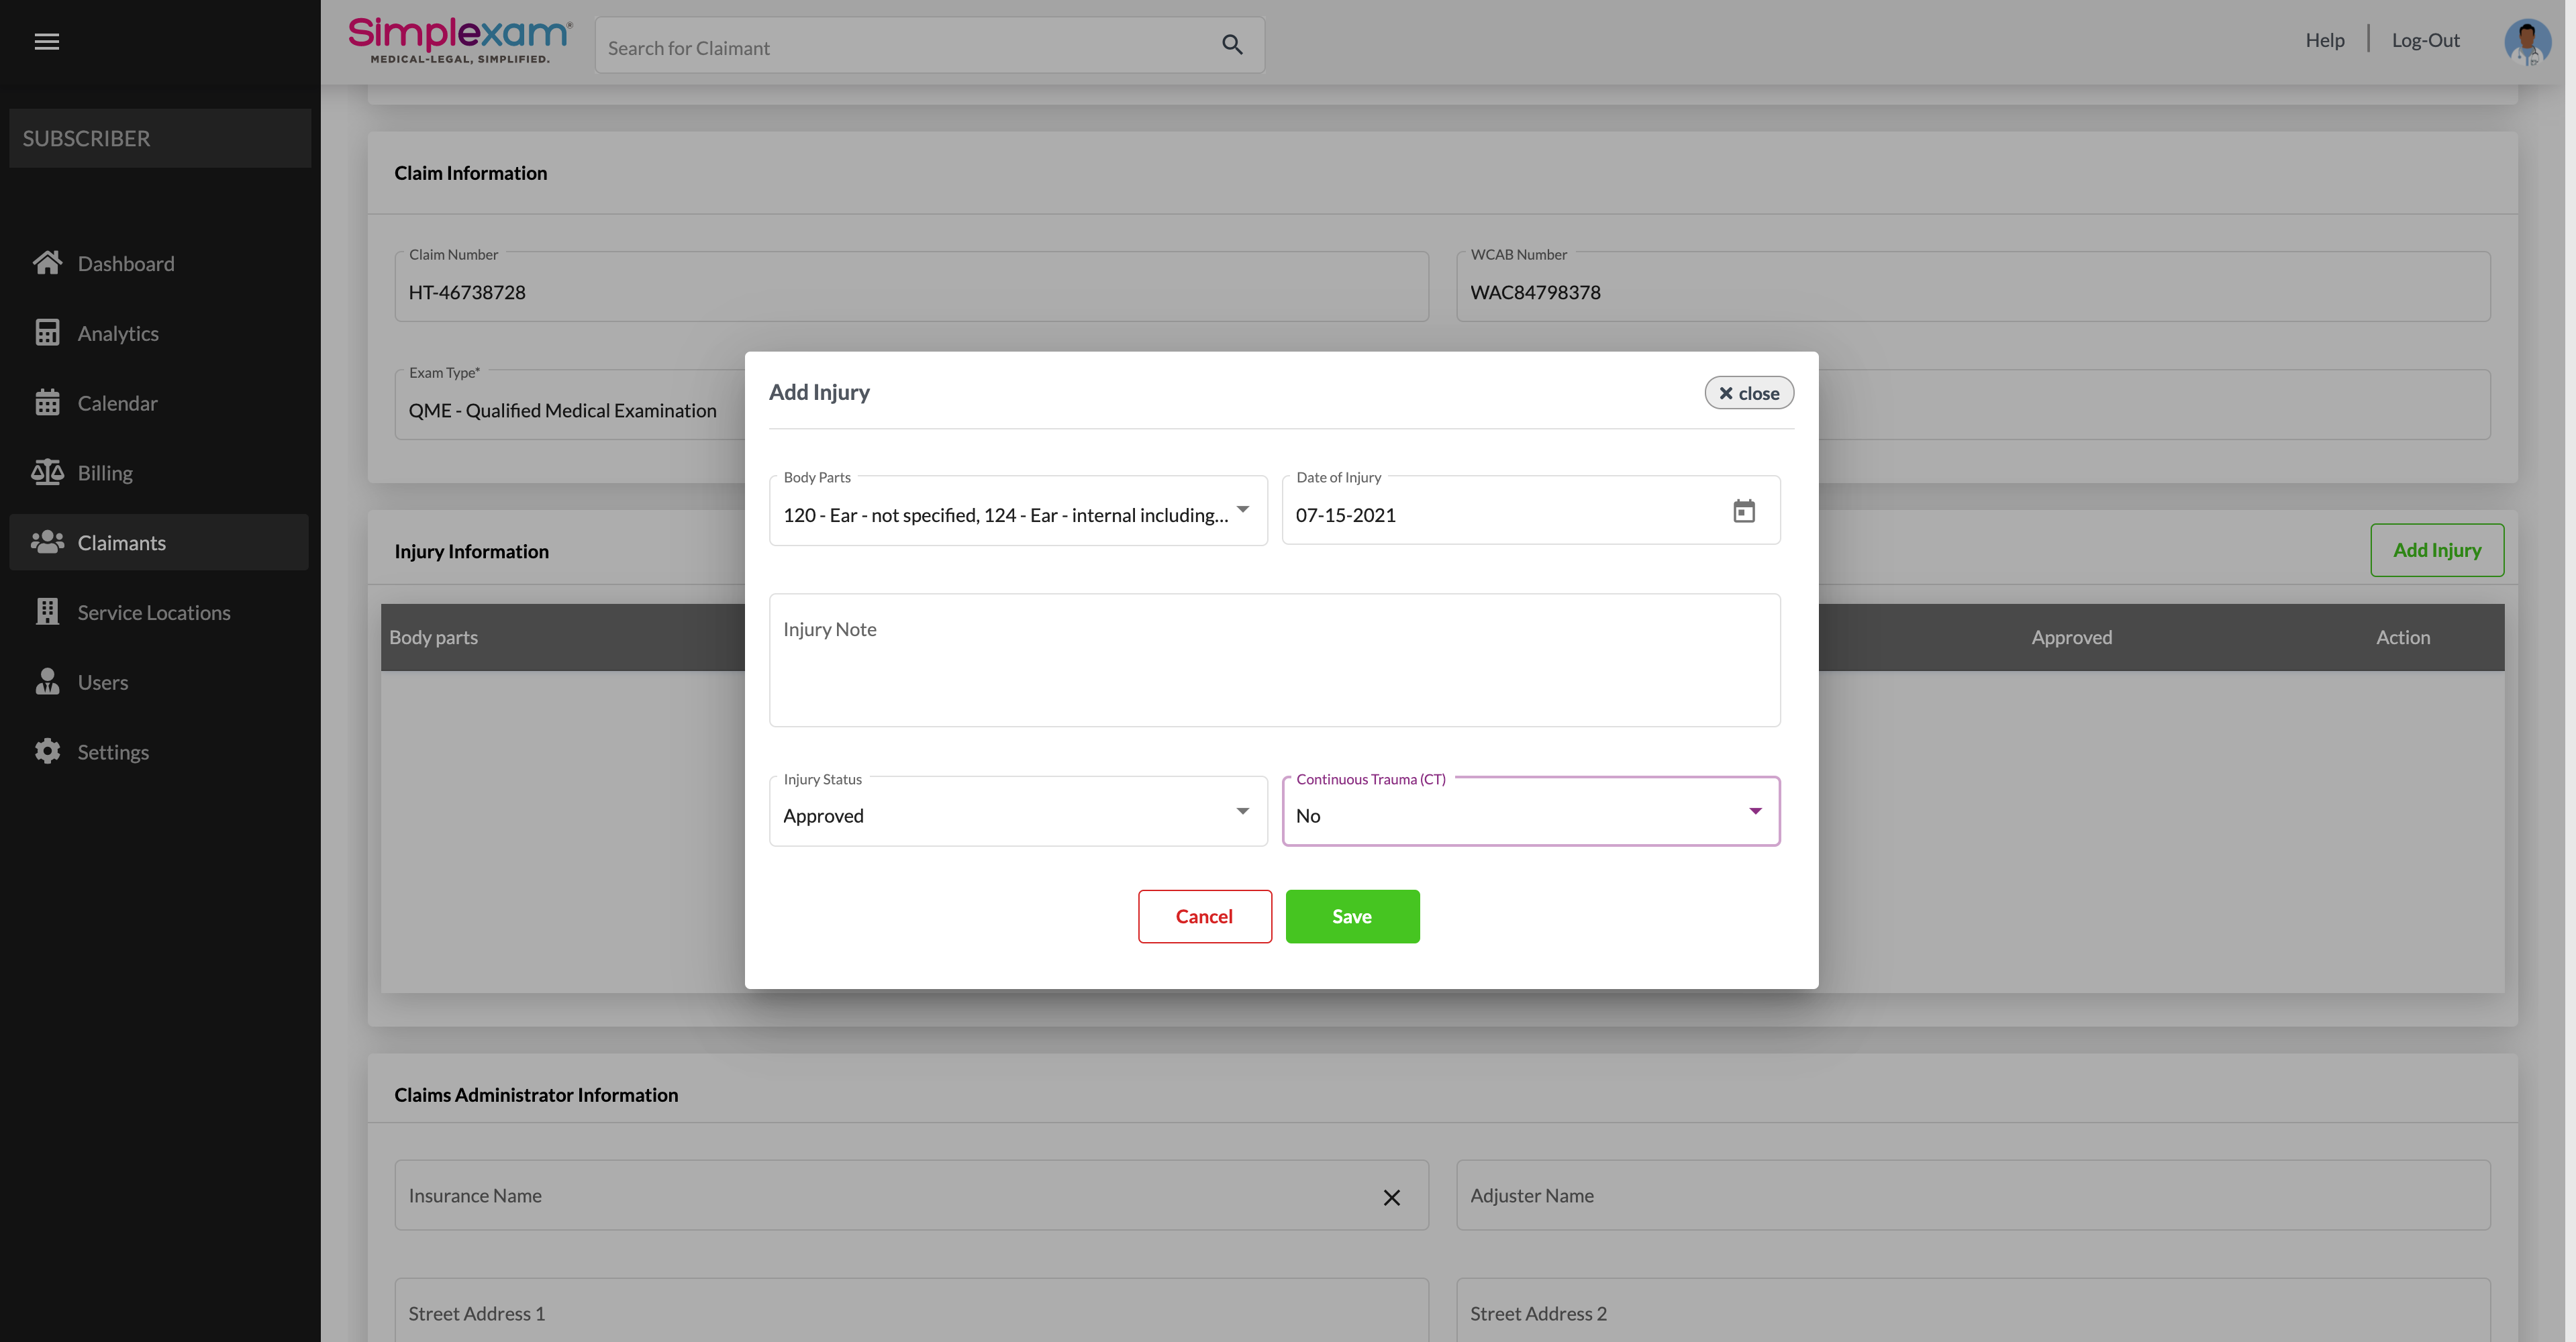Click the Dashboard home icon
The image size is (2576, 1342).
pos(47,263)
